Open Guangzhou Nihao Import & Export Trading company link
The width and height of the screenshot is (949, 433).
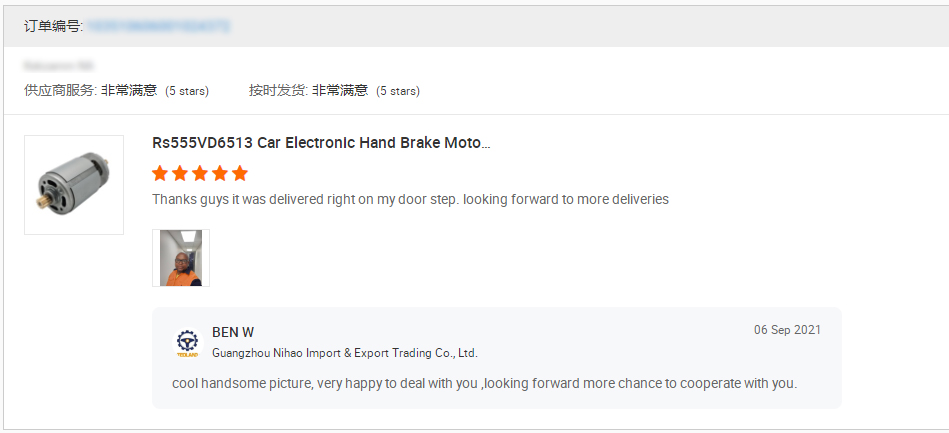click(x=345, y=353)
